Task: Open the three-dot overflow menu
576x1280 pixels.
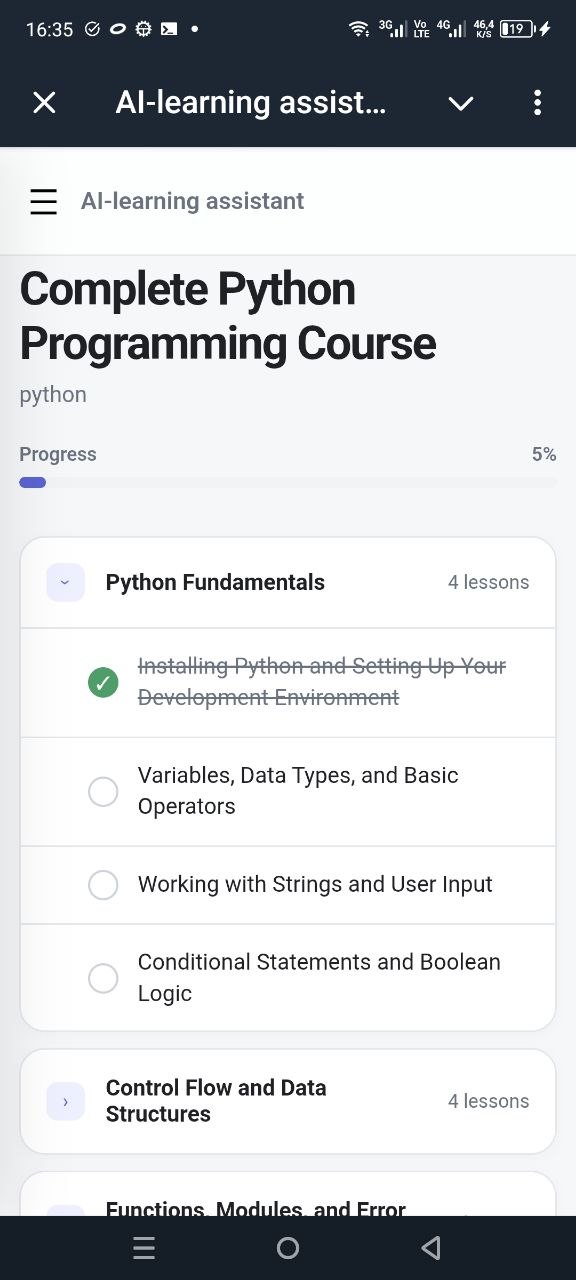Action: point(537,102)
